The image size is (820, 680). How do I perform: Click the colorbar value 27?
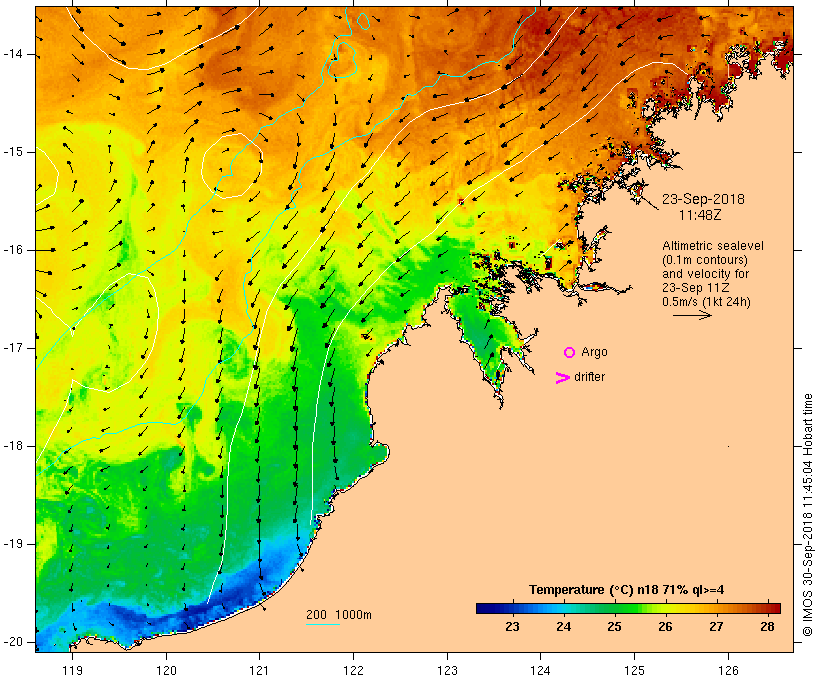[716, 627]
